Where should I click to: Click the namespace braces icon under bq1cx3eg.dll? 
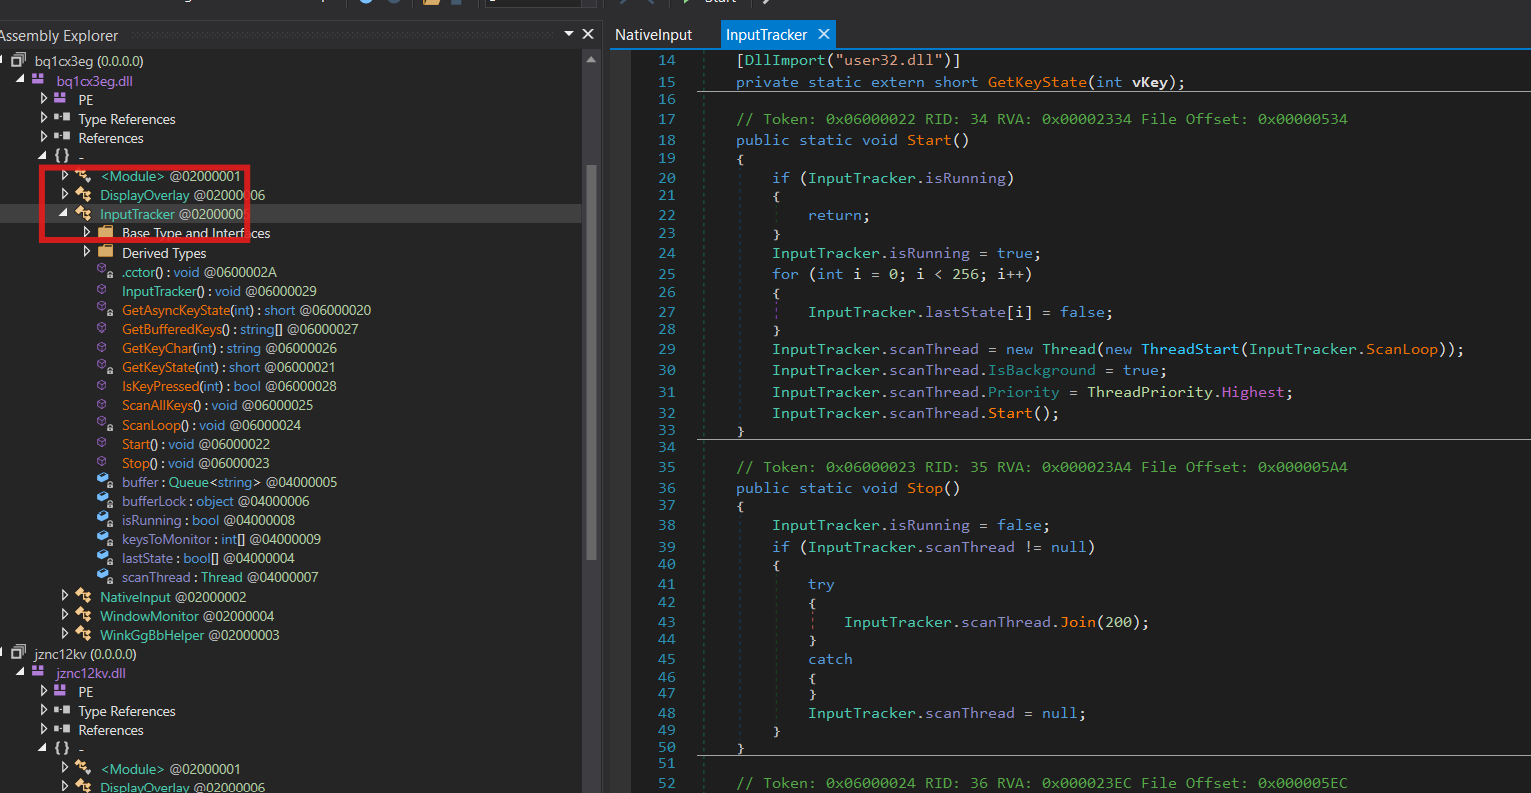tap(62, 156)
